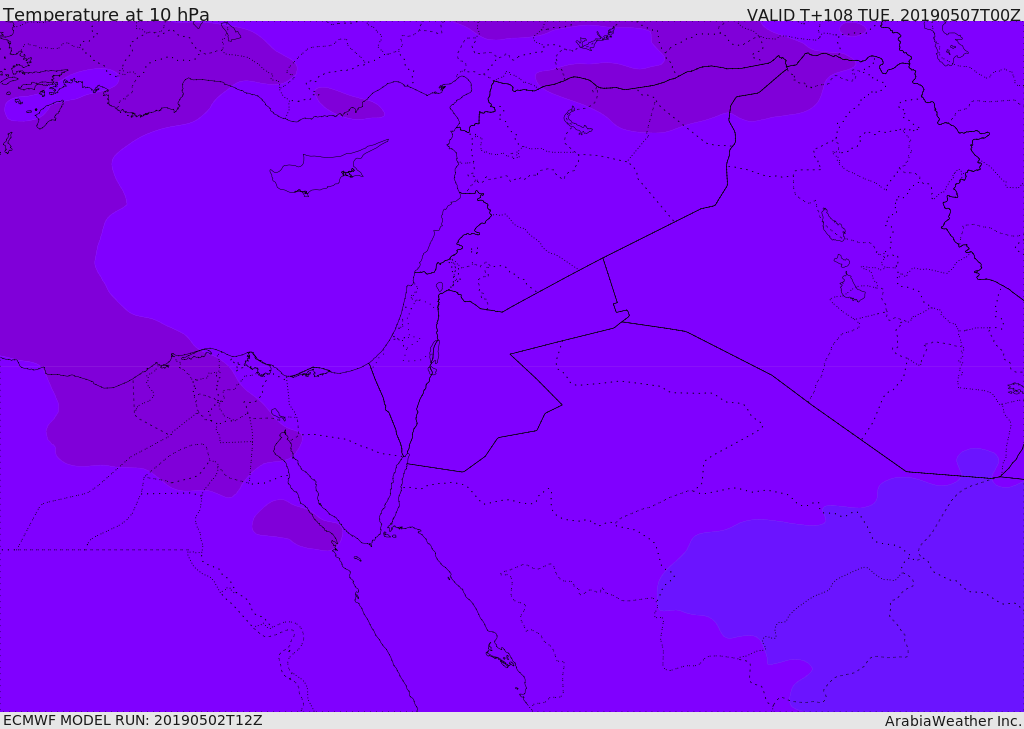Click the 'VALID T+108 TUE. 20190507T00Z' label

[884, 15]
